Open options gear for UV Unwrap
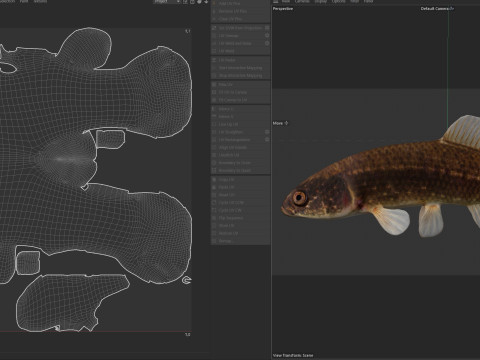This screenshot has height=360, width=480. (x=267, y=36)
